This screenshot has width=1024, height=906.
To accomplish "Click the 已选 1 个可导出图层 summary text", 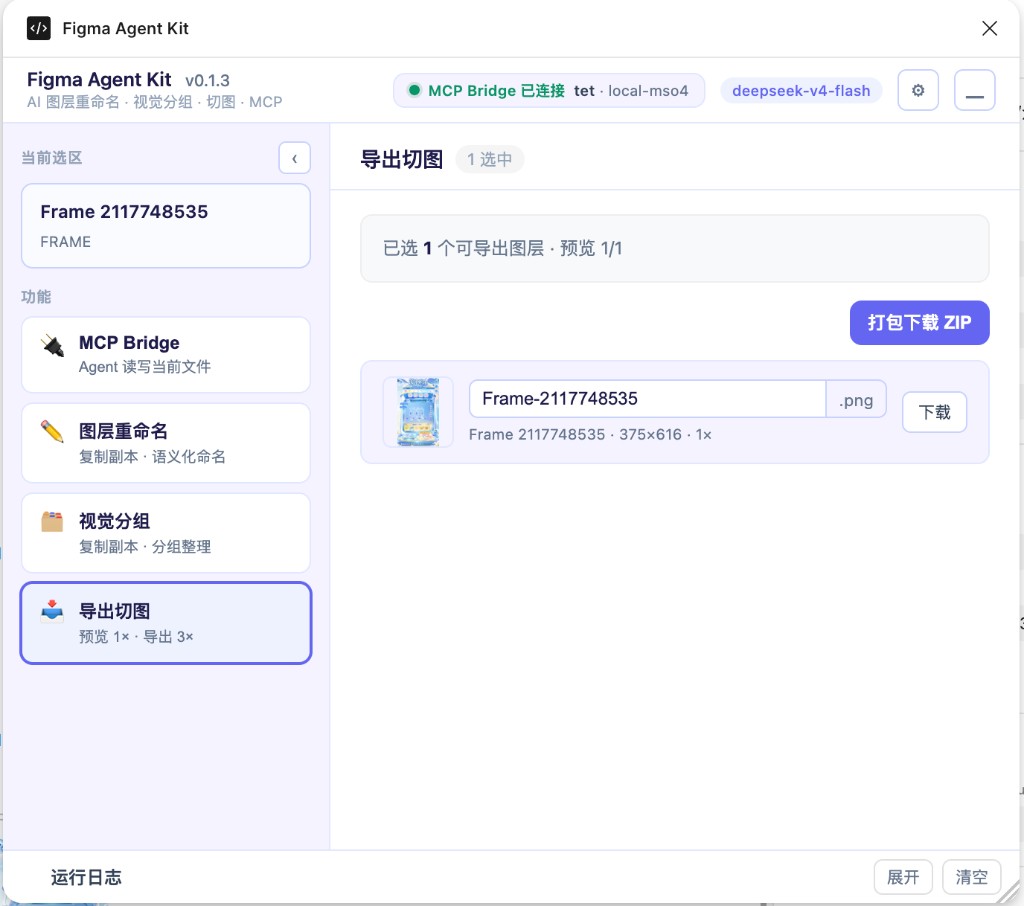I will (502, 248).
